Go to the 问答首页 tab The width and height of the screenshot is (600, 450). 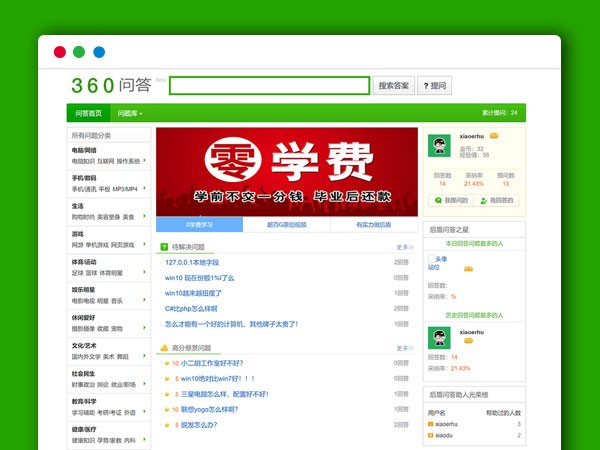[89, 113]
